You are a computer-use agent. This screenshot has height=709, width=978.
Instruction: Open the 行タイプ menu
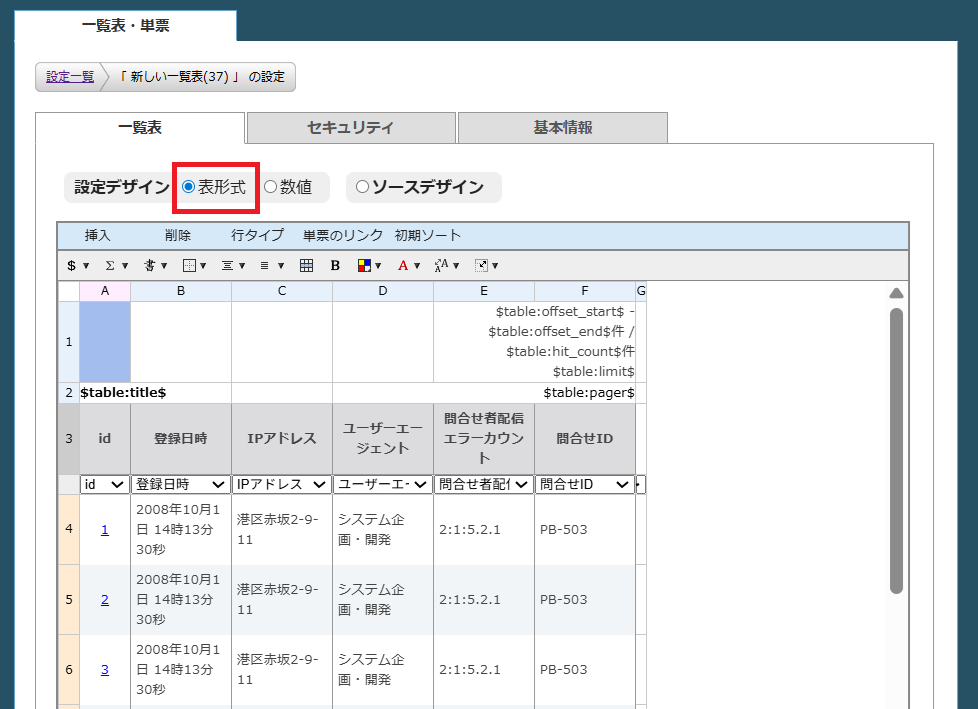(x=257, y=236)
